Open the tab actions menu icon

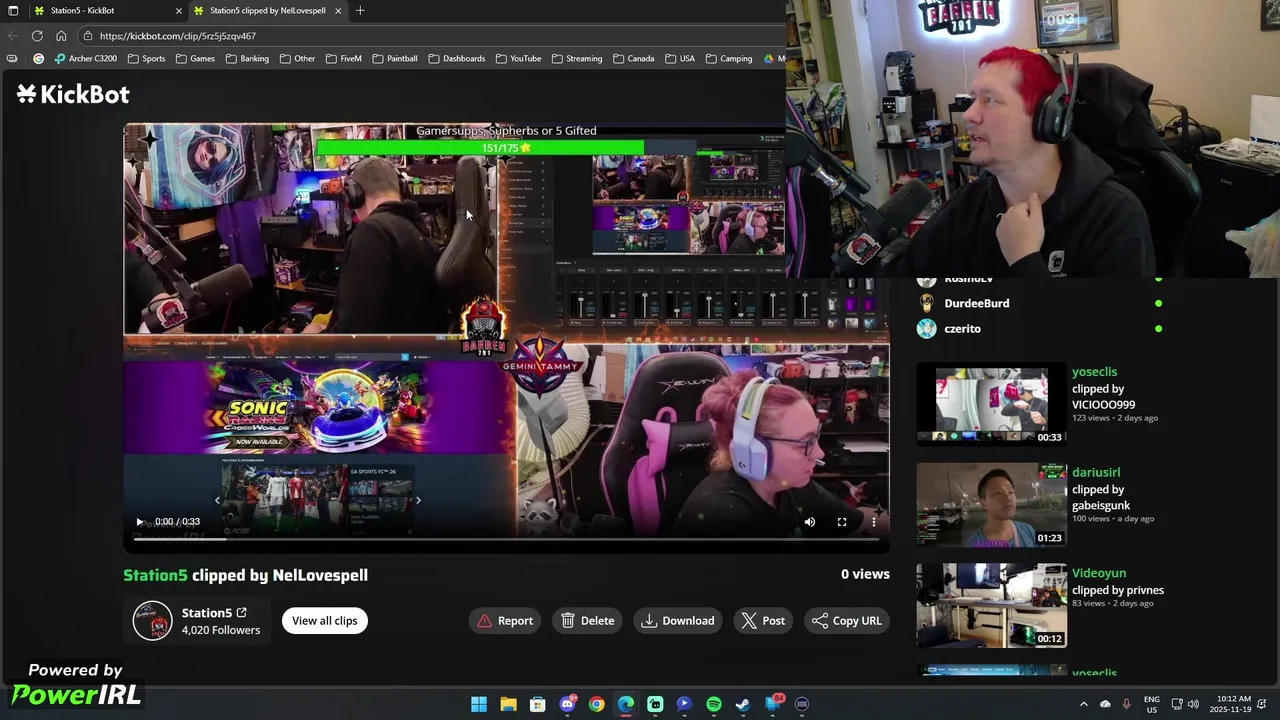(x=13, y=10)
